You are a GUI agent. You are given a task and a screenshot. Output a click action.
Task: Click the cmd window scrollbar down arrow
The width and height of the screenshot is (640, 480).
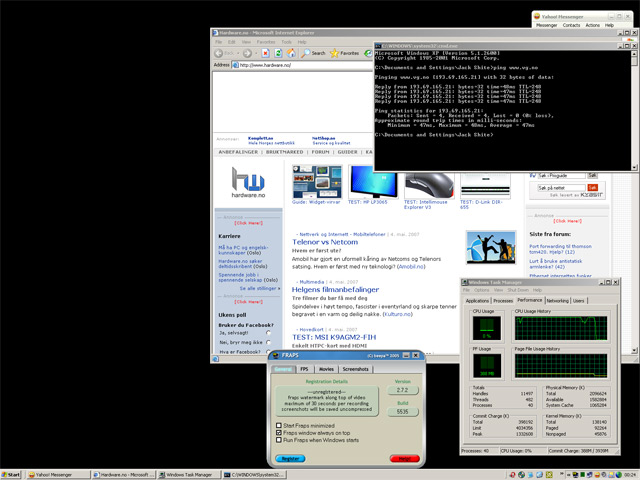(634, 167)
